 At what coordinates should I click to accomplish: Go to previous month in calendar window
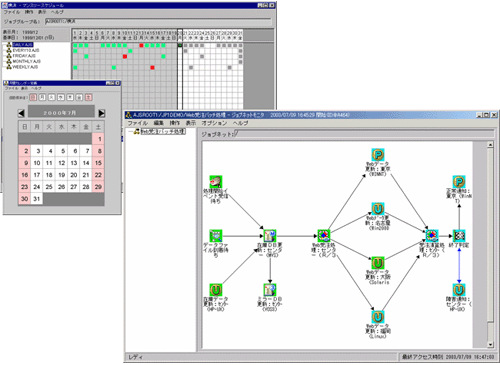click(21, 113)
